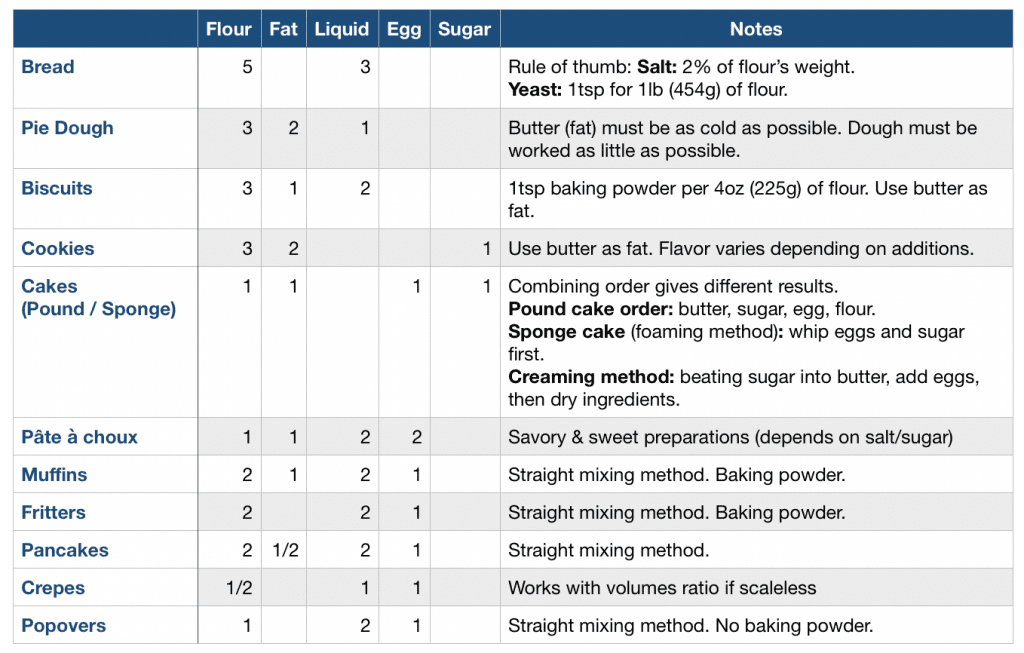Click the Notes column header

click(x=756, y=30)
